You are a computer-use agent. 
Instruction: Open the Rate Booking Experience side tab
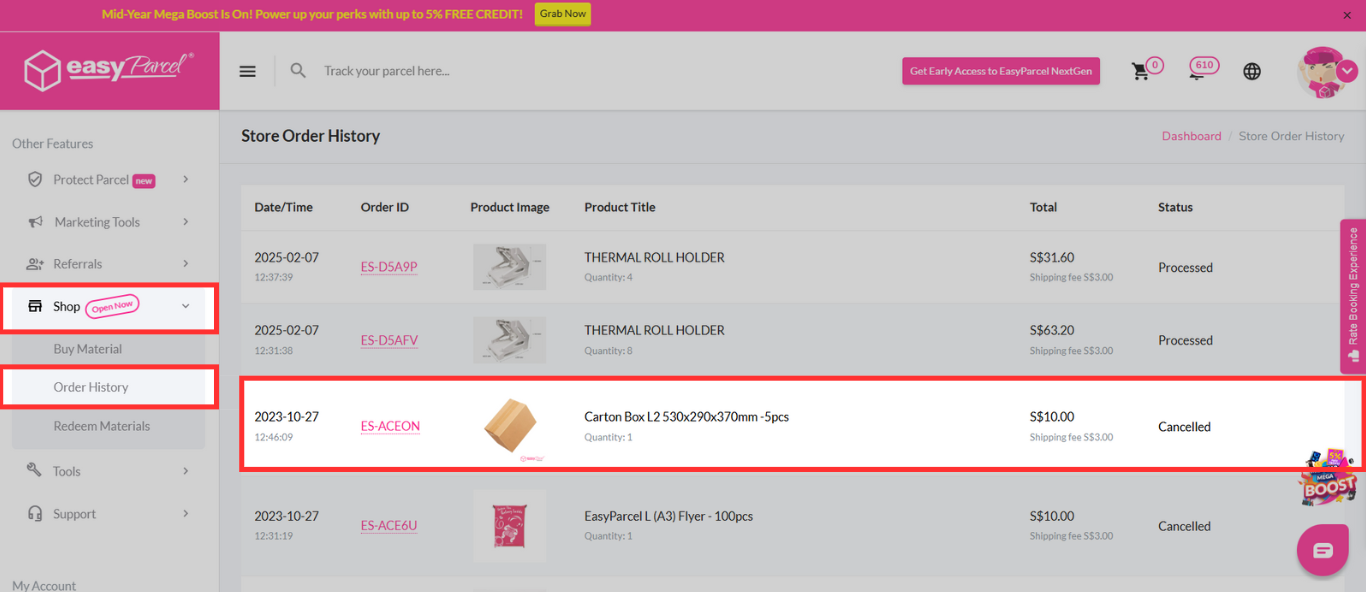[x=1353, y=296]
